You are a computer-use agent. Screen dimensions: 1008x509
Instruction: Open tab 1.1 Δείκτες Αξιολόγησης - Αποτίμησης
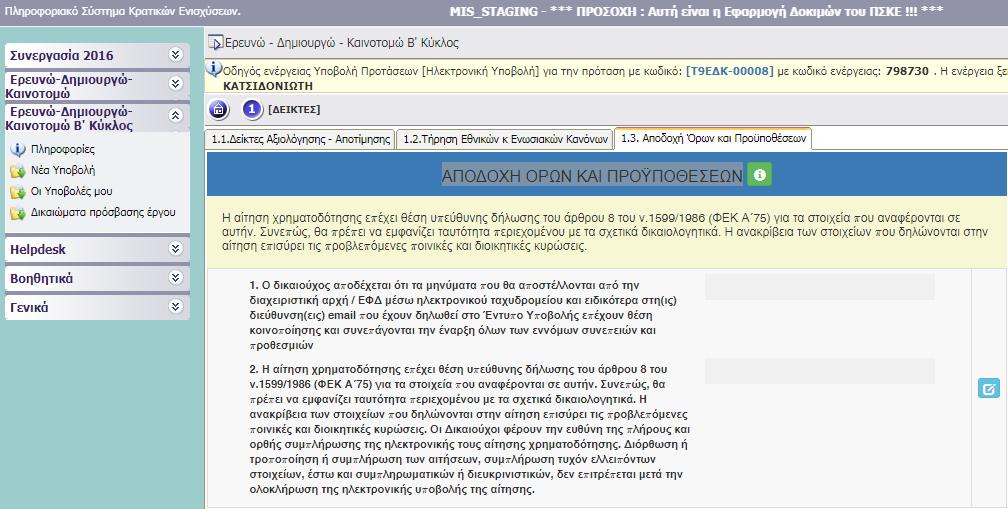click(x=301, y=139)
